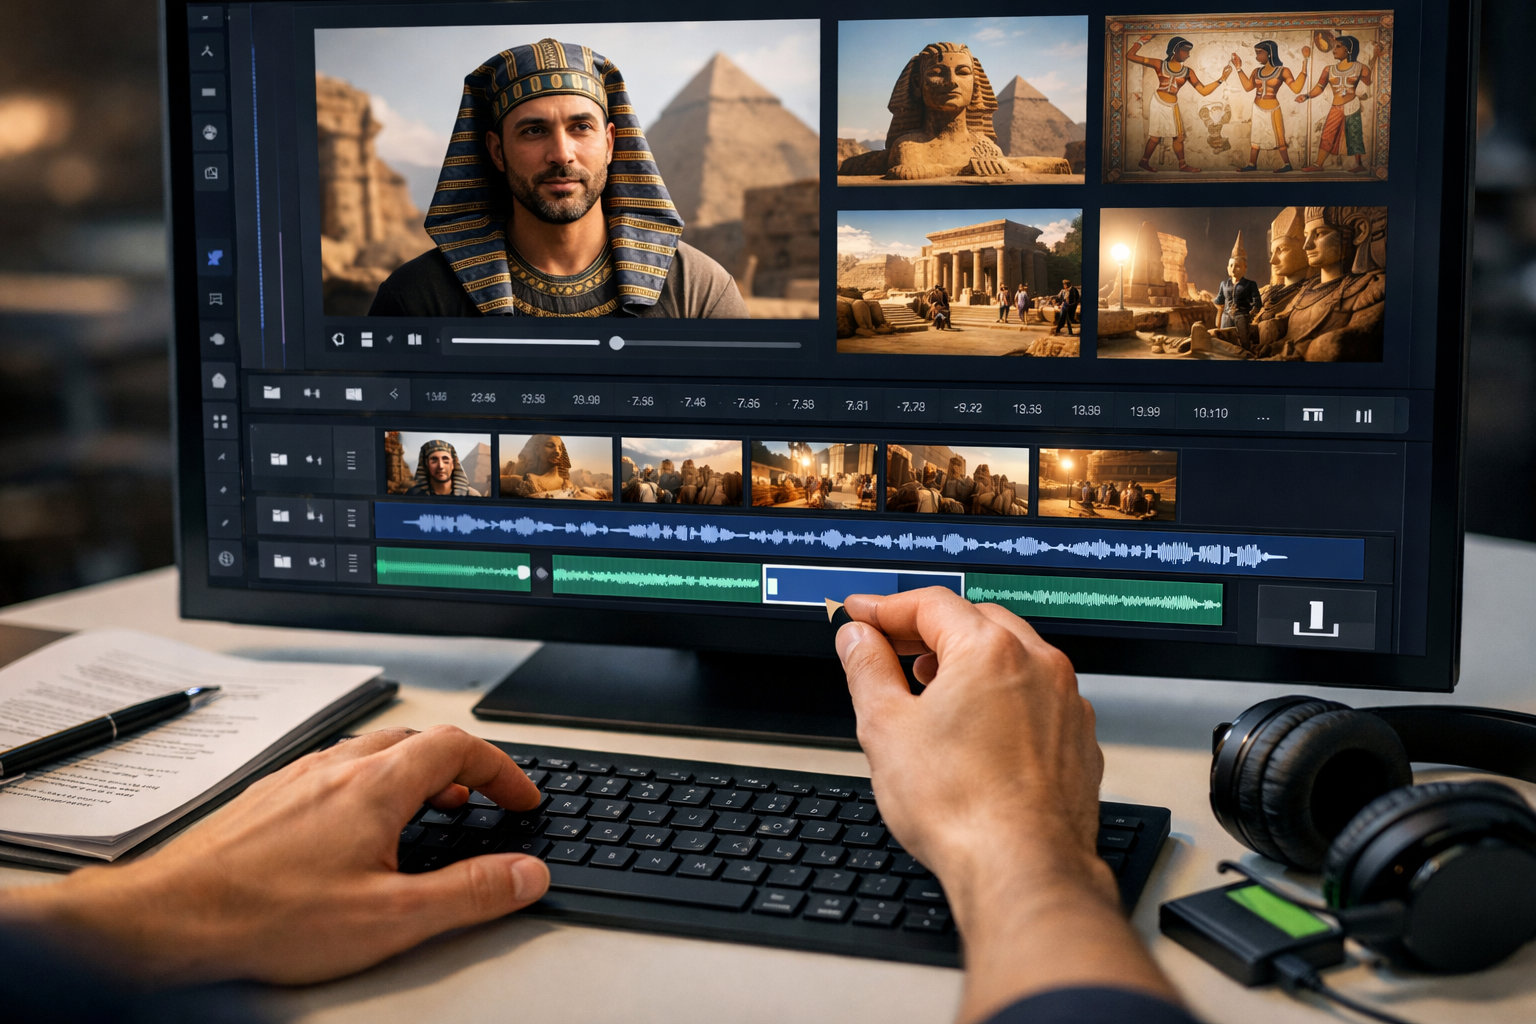The height and width of the screenshot is (1024, 1536).
Task: Click the blue highlighted sidebar tool icon
Action: 214,258
